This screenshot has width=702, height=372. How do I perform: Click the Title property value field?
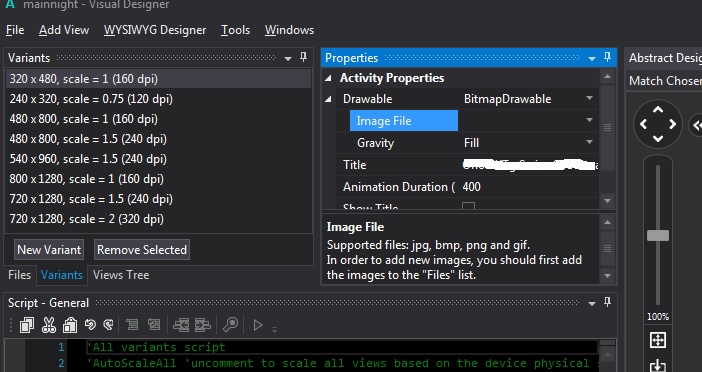[530, 165]
